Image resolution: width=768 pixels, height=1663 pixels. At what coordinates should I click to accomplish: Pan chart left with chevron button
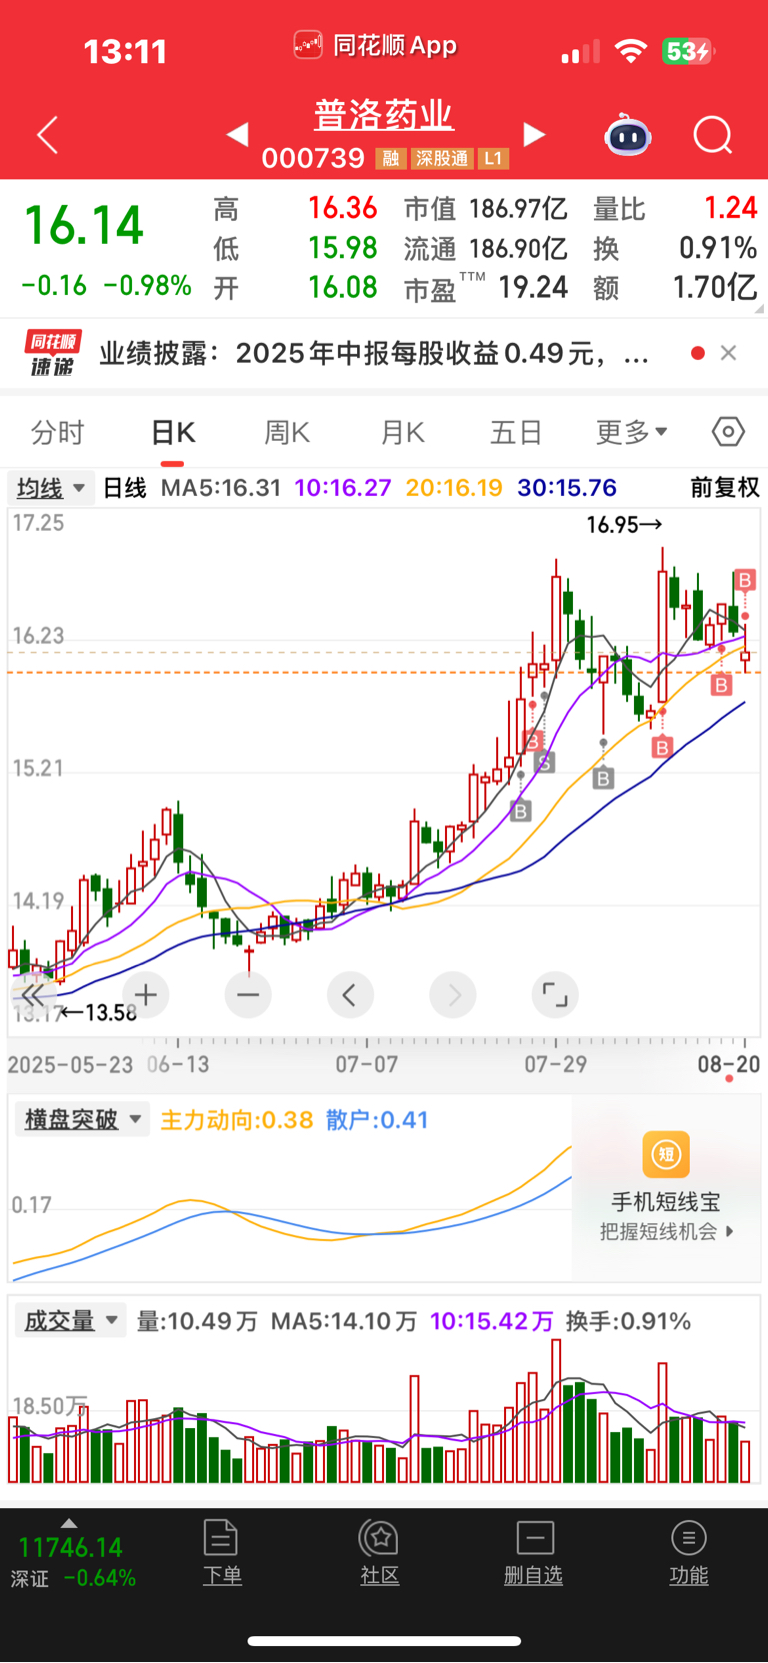(350, 995)
